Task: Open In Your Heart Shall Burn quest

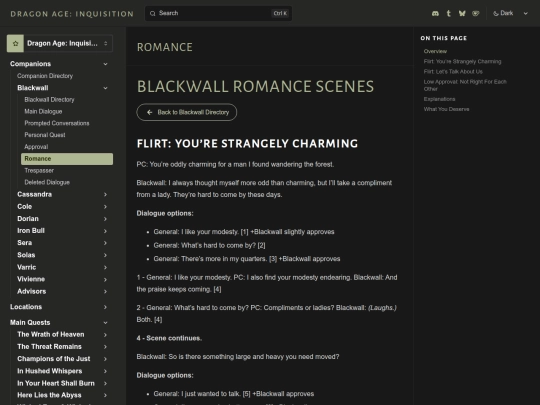Action: tap(56, 383)
